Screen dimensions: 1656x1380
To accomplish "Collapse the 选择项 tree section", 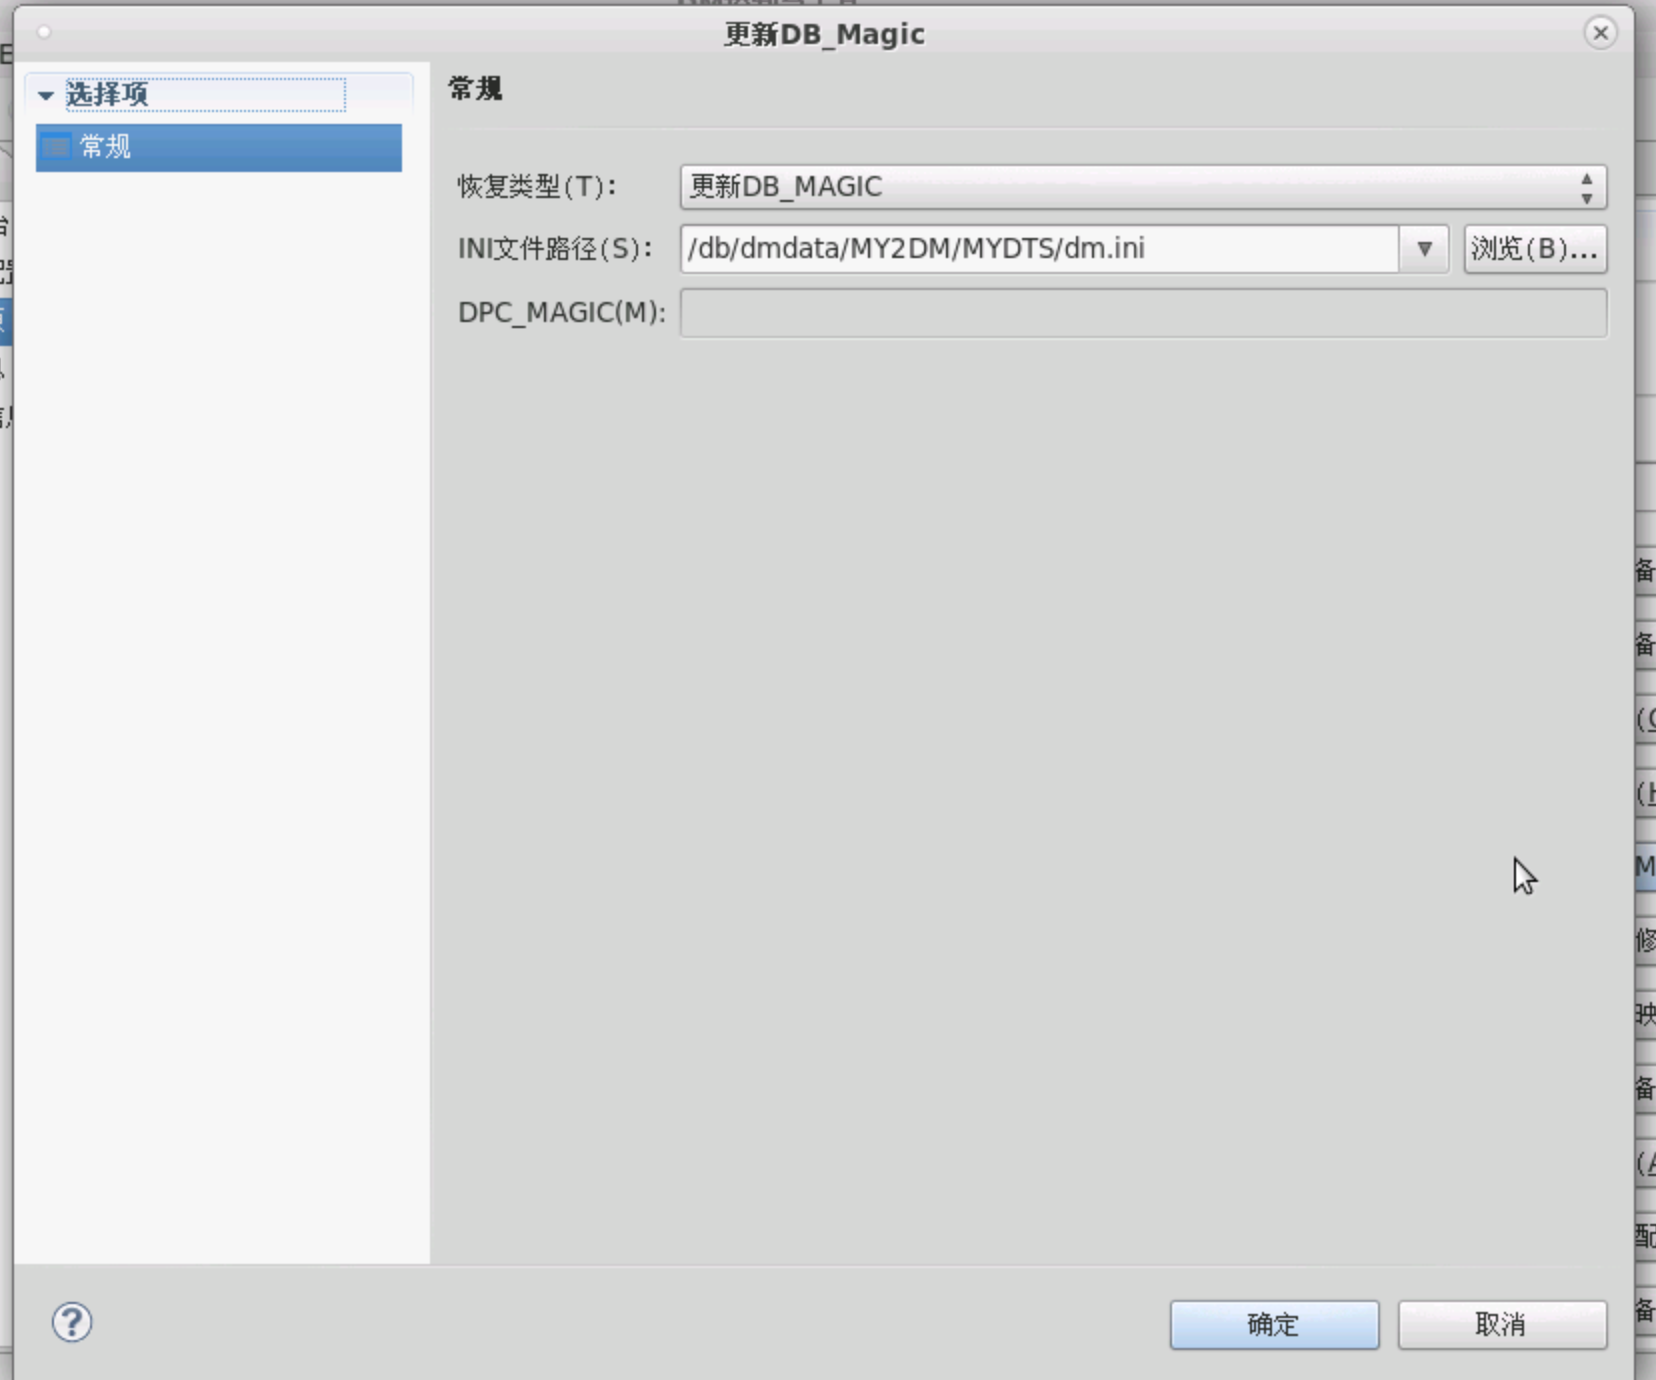I will point(45,95).
